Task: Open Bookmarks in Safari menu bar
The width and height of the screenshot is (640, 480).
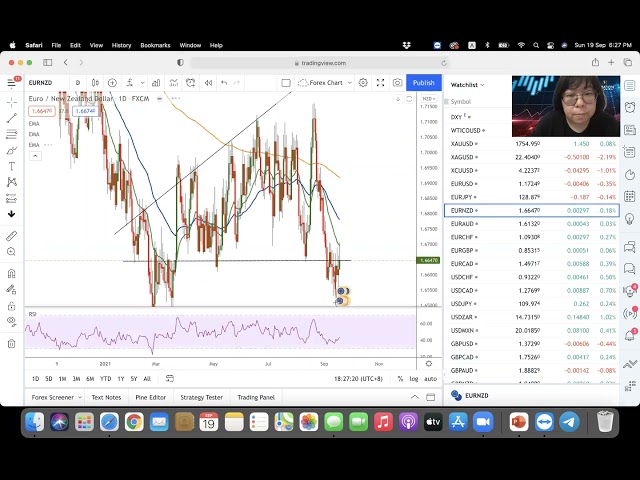Action: (155, 45)
